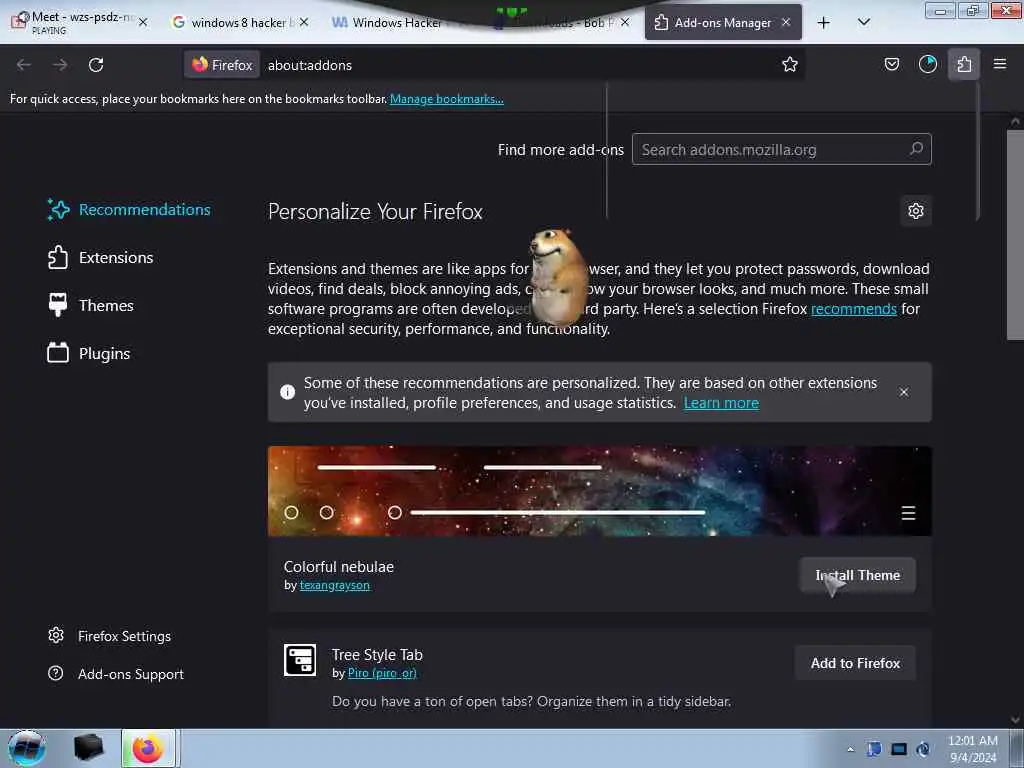The width and height of the screenshot is (1024, 768).
Task: Click the Colorful nebulae theme preview image
Action: click(x=600, y=491)
